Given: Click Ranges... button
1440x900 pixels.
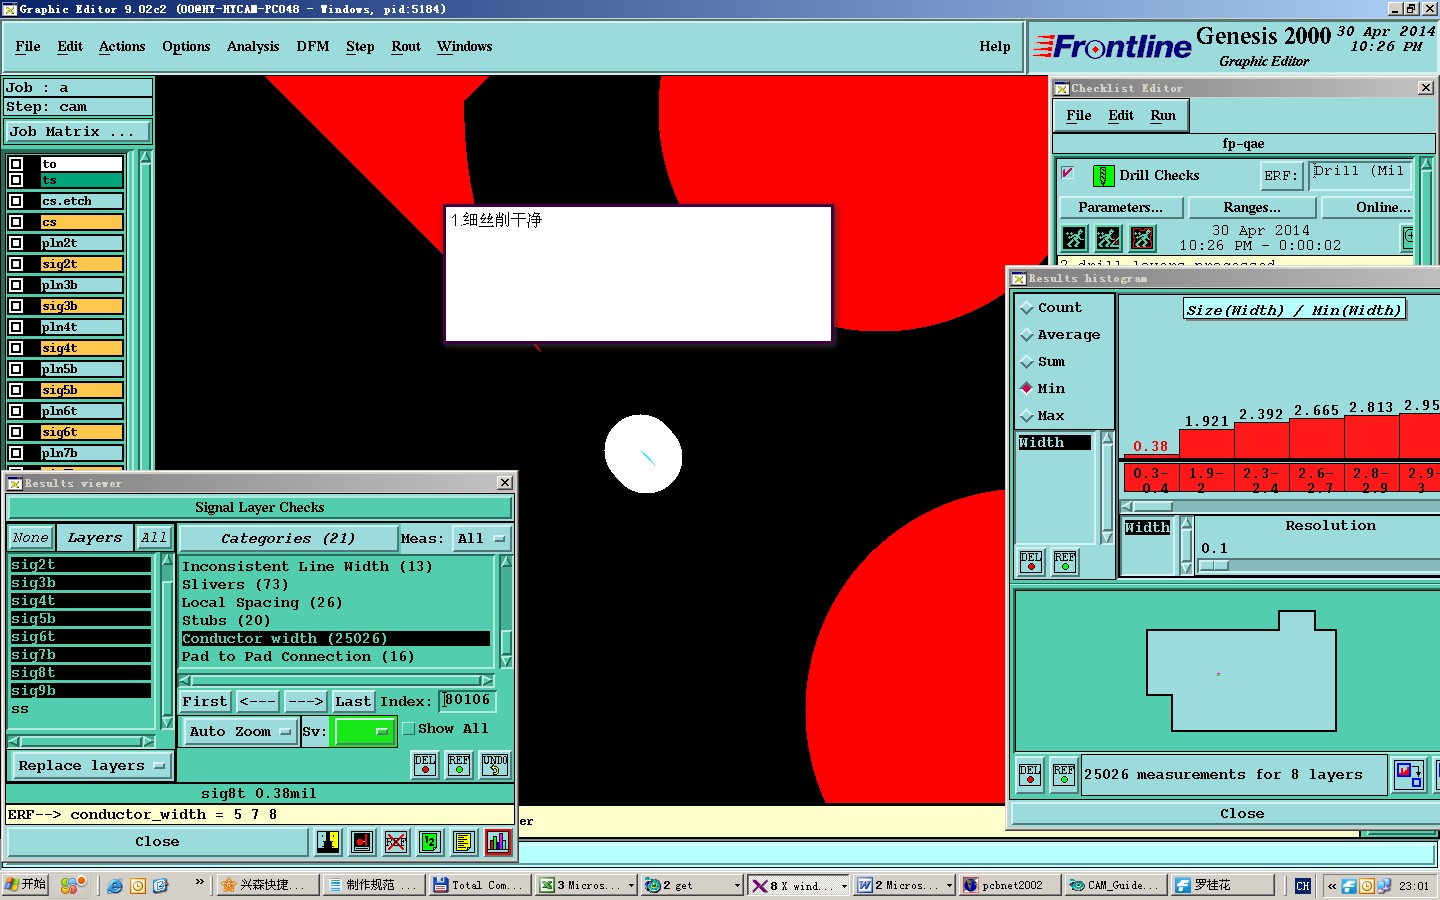Looking at the screenshot, I should [x=1252, y=208].
